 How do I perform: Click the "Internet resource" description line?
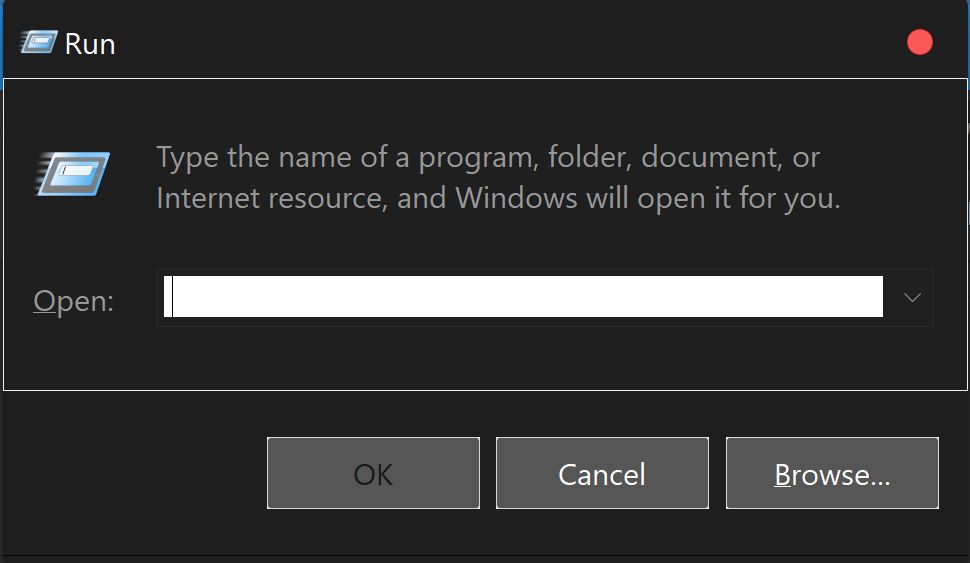[x=270, y=198]
